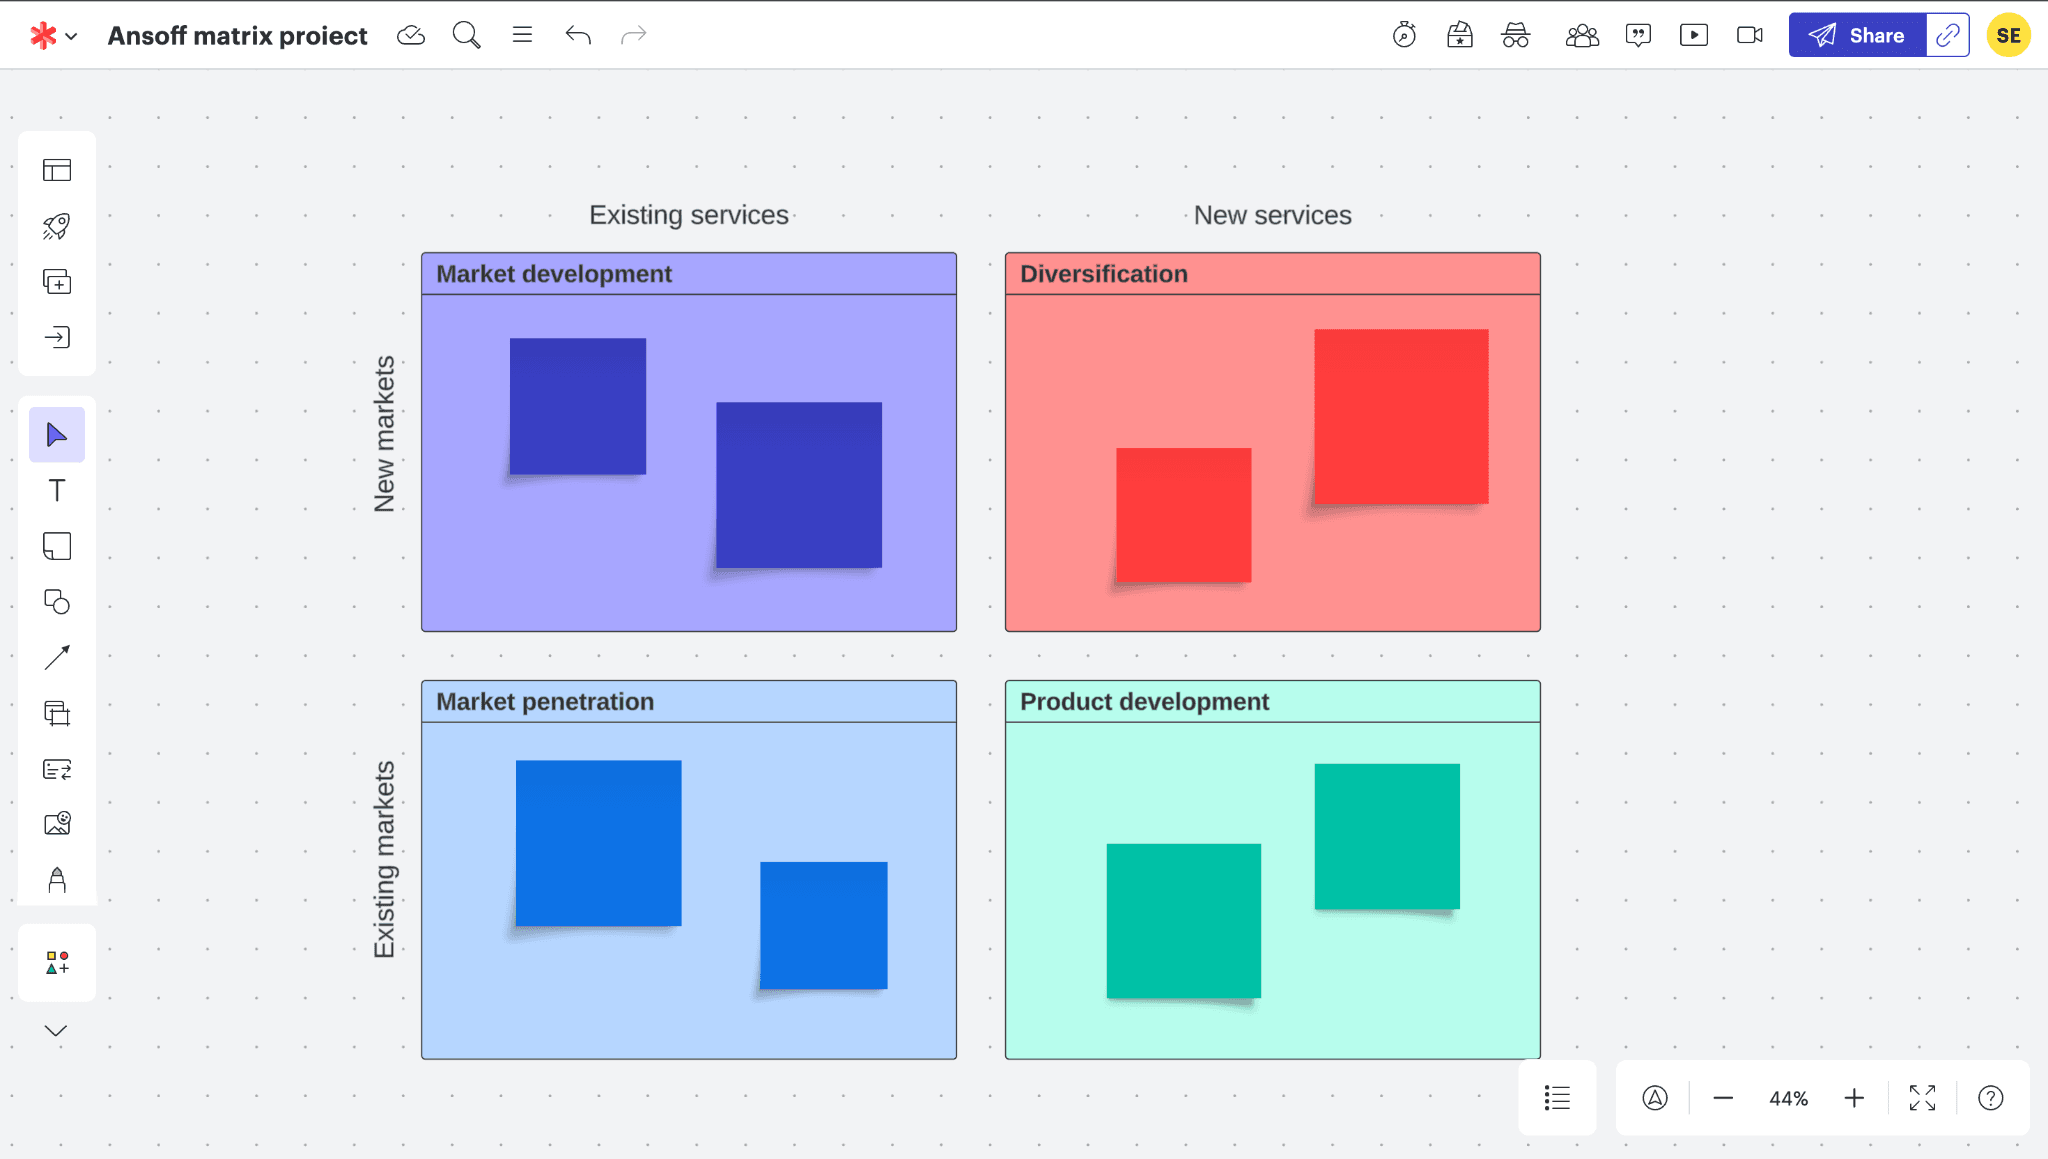This screenshot has height=1159, width=2048.
Task: Open the import arrow icon
Action: pyautogui.click(x=57, y=338)
